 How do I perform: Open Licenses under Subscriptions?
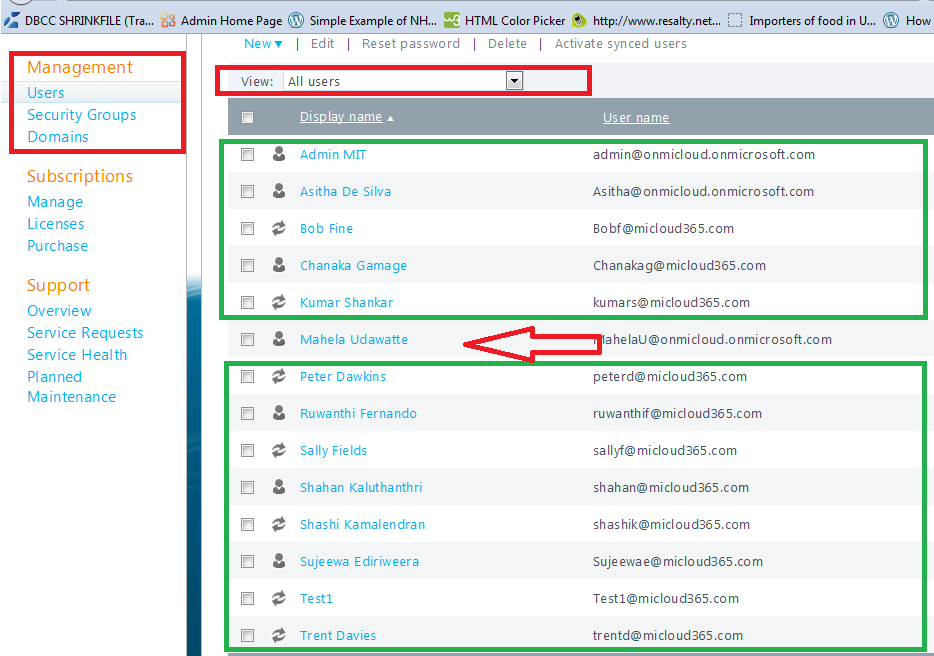[56, 224]
